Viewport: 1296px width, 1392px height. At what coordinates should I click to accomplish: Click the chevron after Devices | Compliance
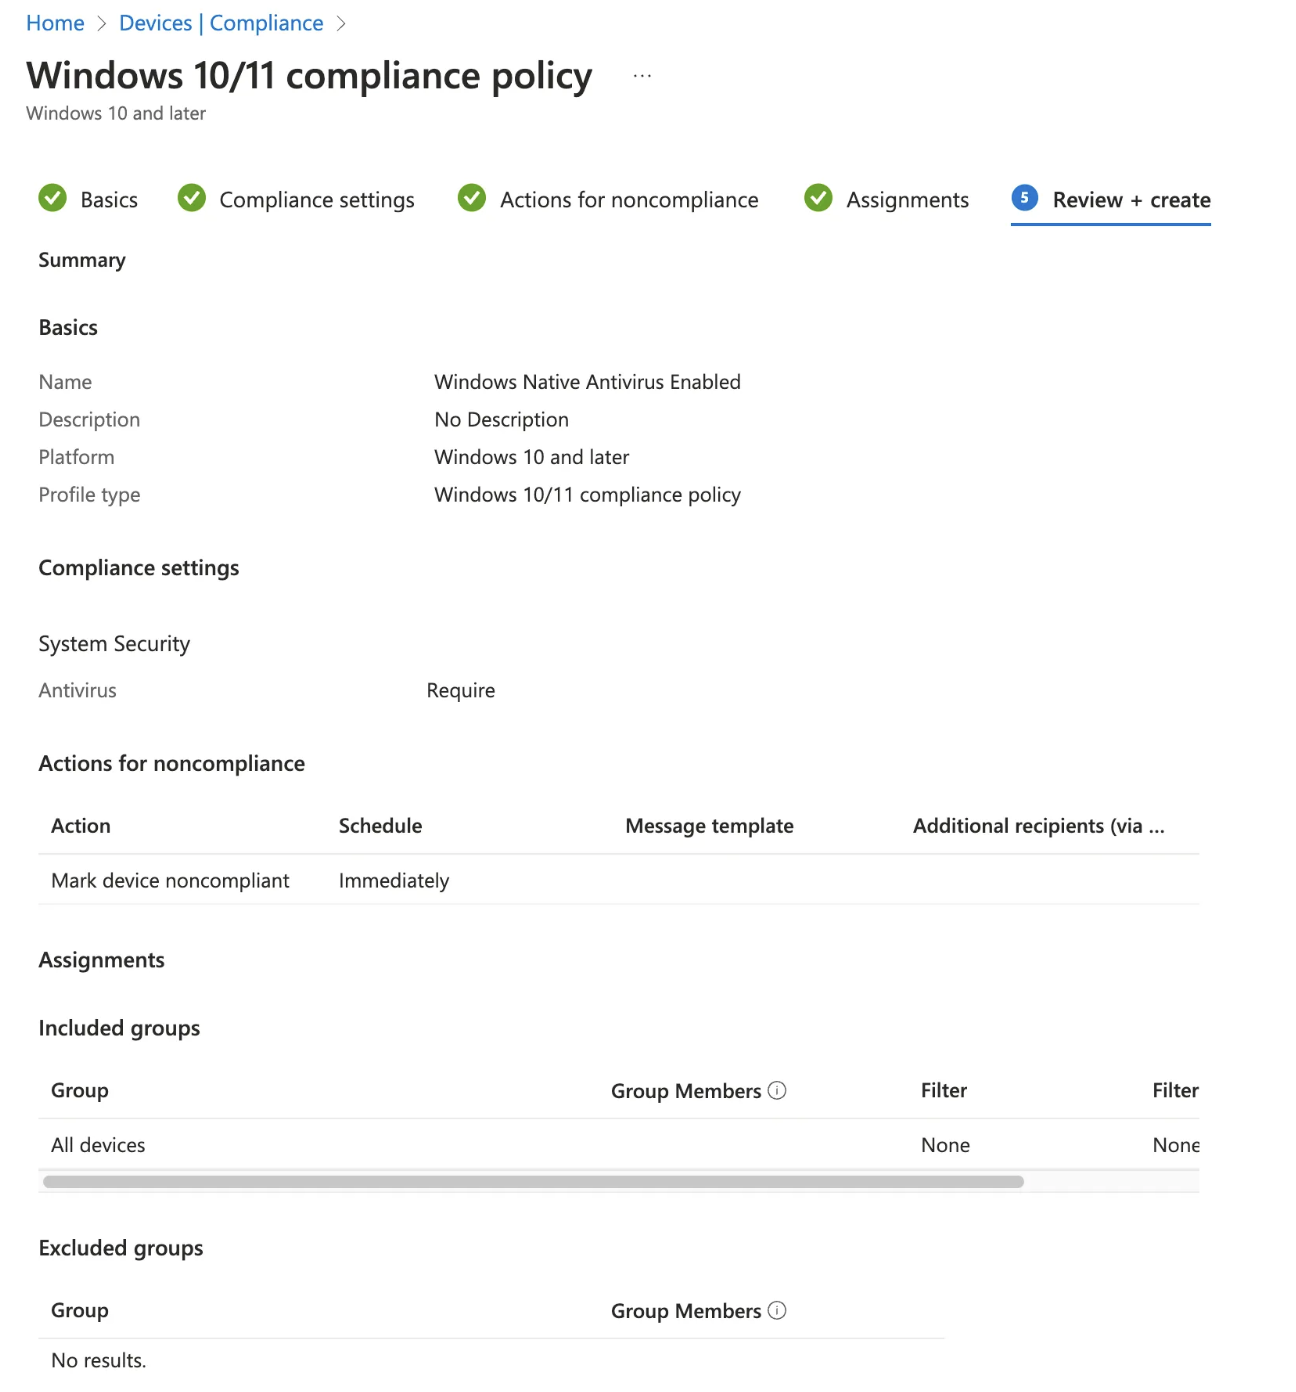click(341, 24)
